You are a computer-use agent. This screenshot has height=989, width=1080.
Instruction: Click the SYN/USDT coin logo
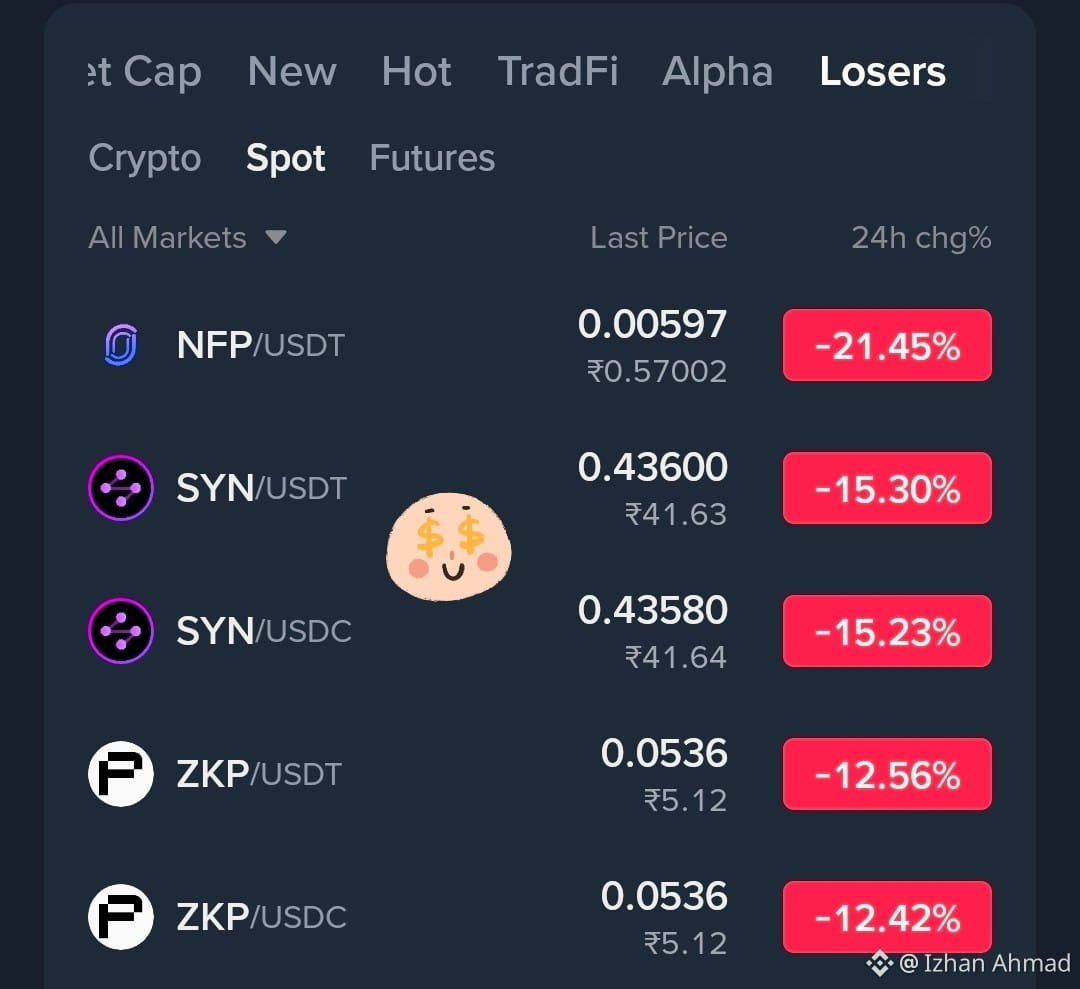pos(121,488)
